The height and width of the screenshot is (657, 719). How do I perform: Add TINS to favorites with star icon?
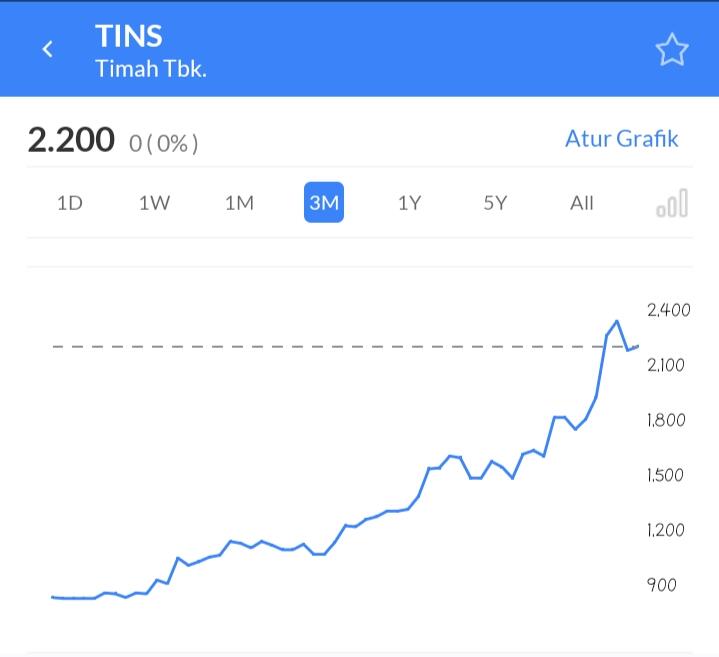[x=672, y=50]
